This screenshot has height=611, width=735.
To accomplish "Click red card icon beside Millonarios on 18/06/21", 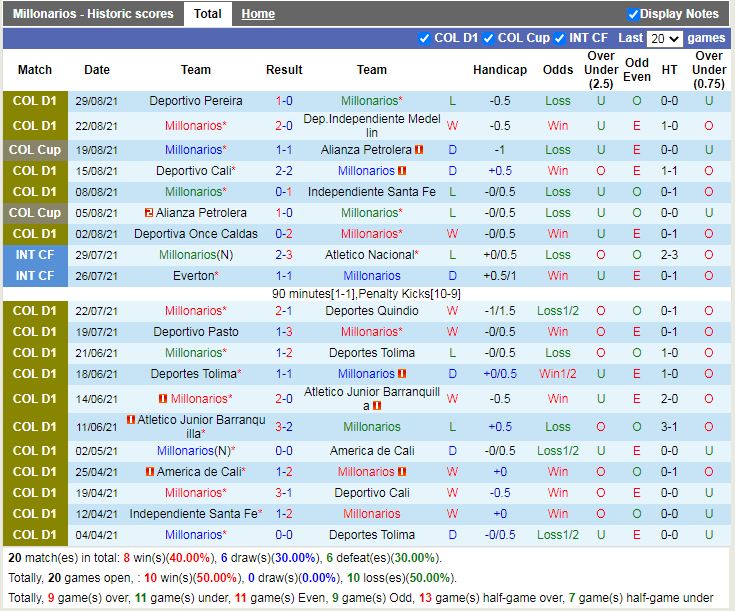I will [402, 374].
